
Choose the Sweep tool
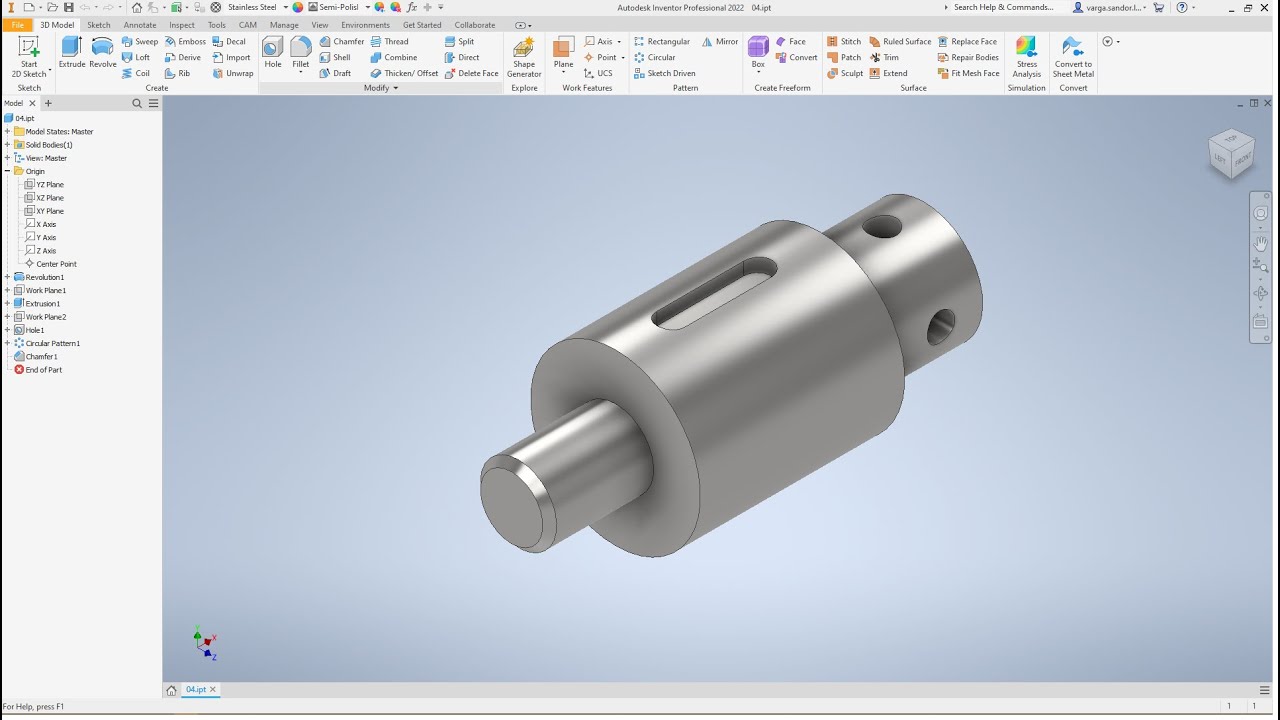[x=140, y=42]
